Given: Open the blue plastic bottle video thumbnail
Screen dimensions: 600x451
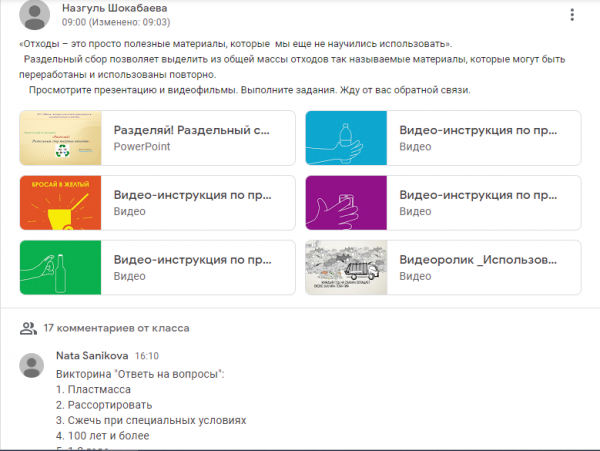Looking at the screenshot, I should coord(345,138).
